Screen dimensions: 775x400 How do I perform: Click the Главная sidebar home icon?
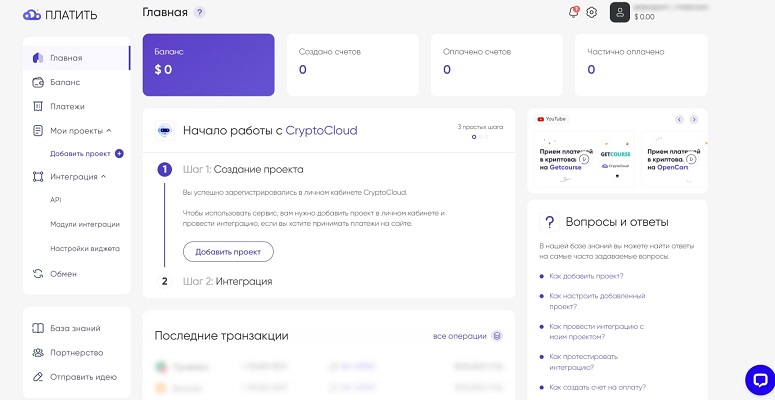coord(38,58)
